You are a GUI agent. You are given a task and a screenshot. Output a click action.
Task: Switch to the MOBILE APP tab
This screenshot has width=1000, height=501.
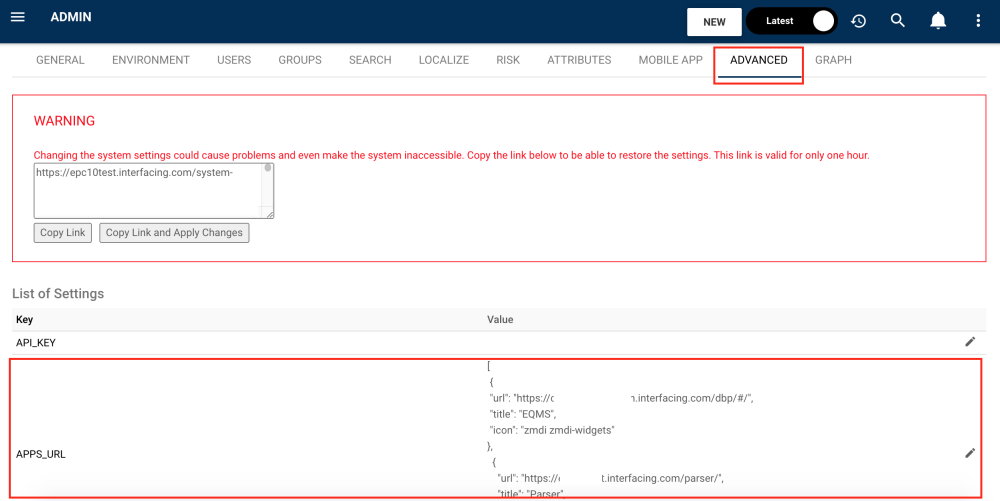[x=670, y=60]
